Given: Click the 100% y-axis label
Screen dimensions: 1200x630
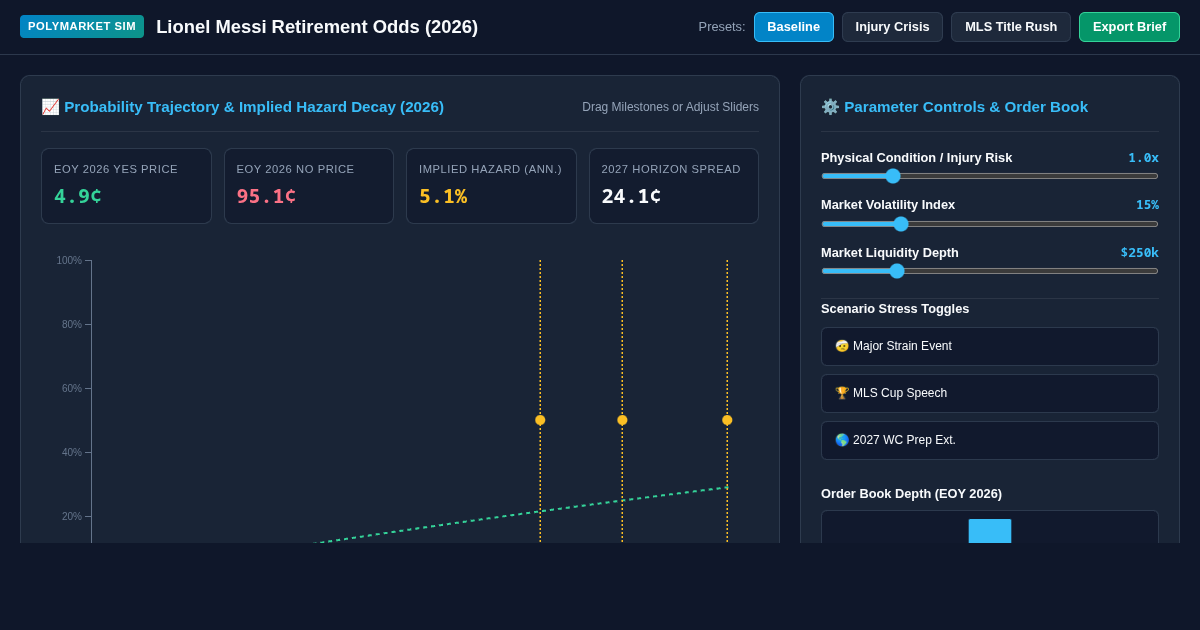Looking at the screenshot, I should point(69,260).
